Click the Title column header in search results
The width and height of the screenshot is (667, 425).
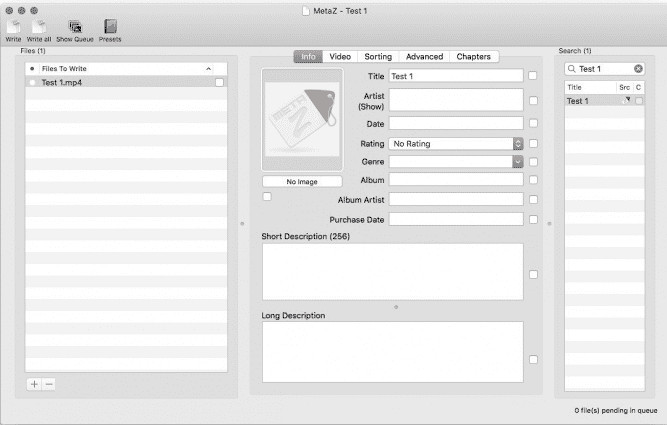pyautogui.click(x=590, y=87)
